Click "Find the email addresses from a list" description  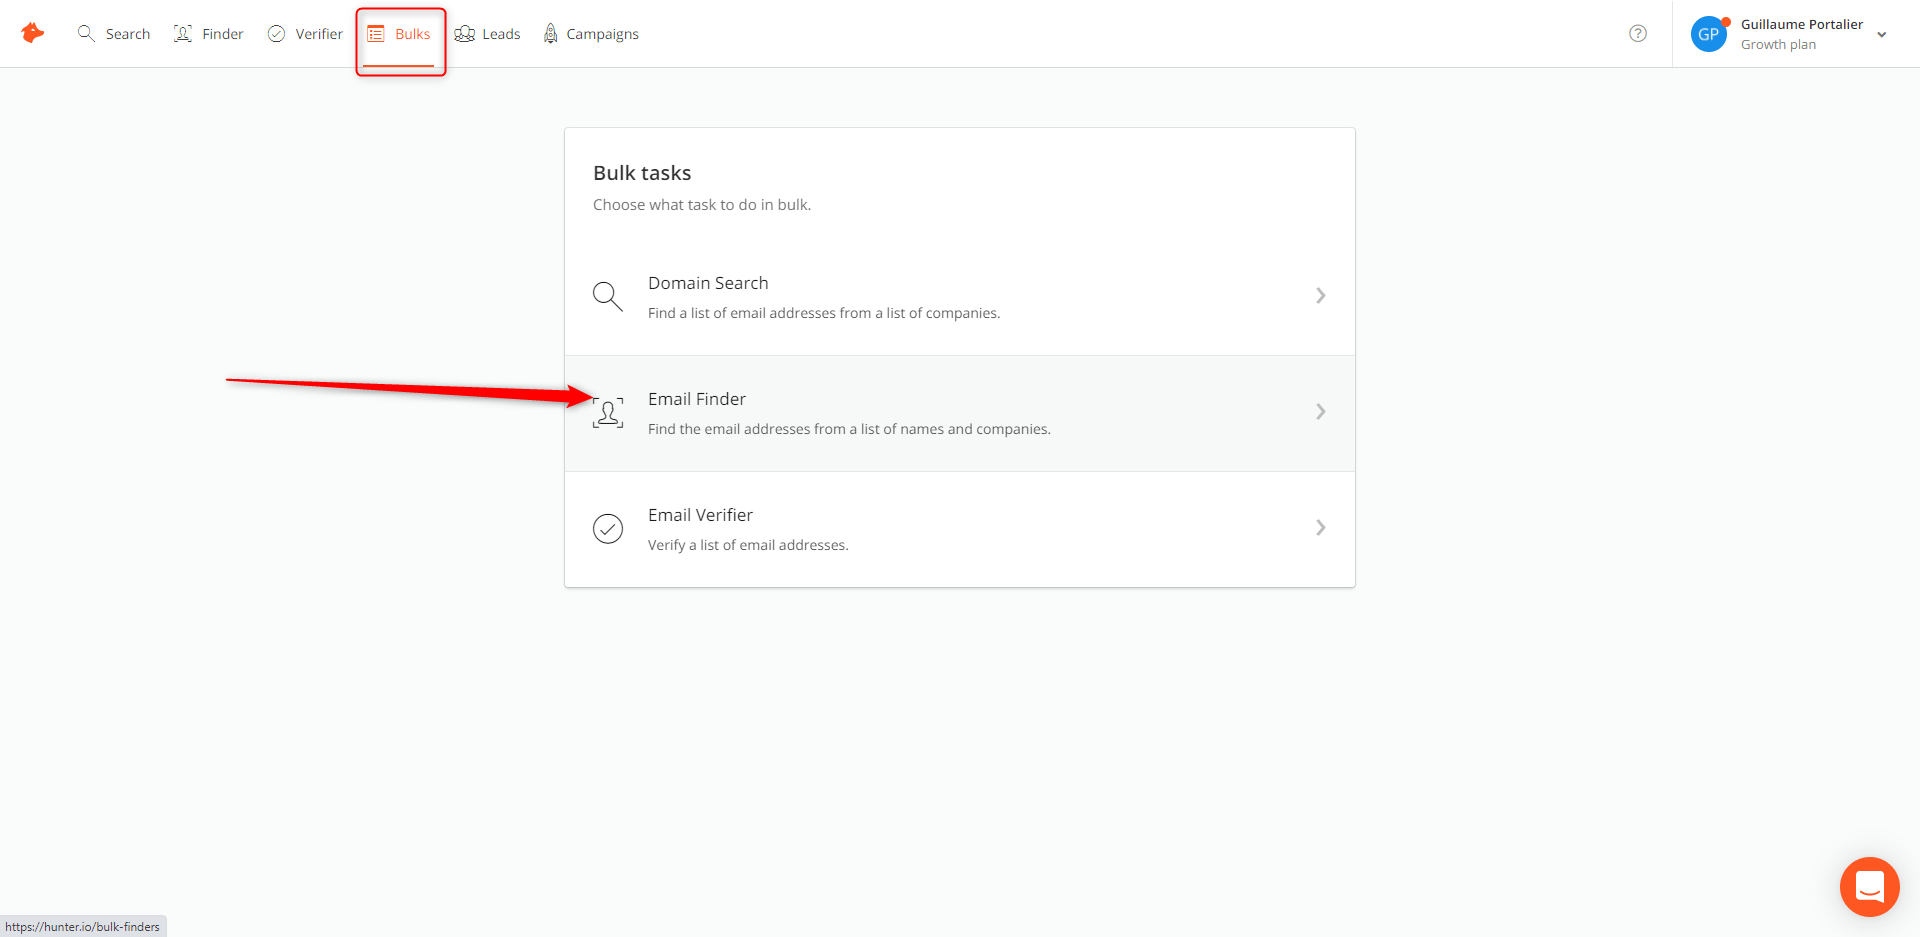[x=849, y=429]
